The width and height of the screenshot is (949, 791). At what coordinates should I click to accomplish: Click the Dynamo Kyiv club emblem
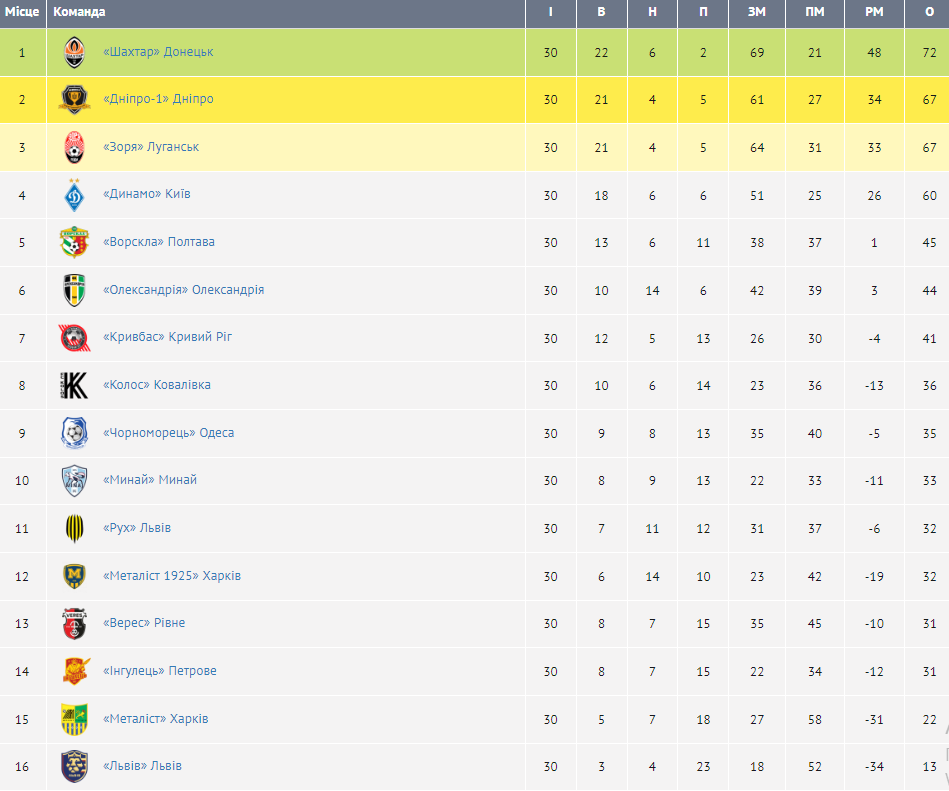75,194
